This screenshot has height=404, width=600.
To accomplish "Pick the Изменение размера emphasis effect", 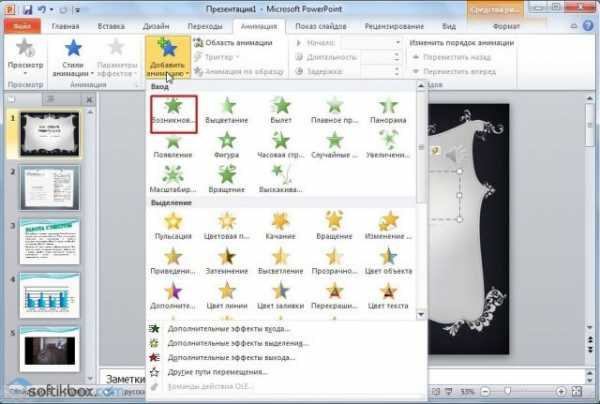I will click(388, 226).
